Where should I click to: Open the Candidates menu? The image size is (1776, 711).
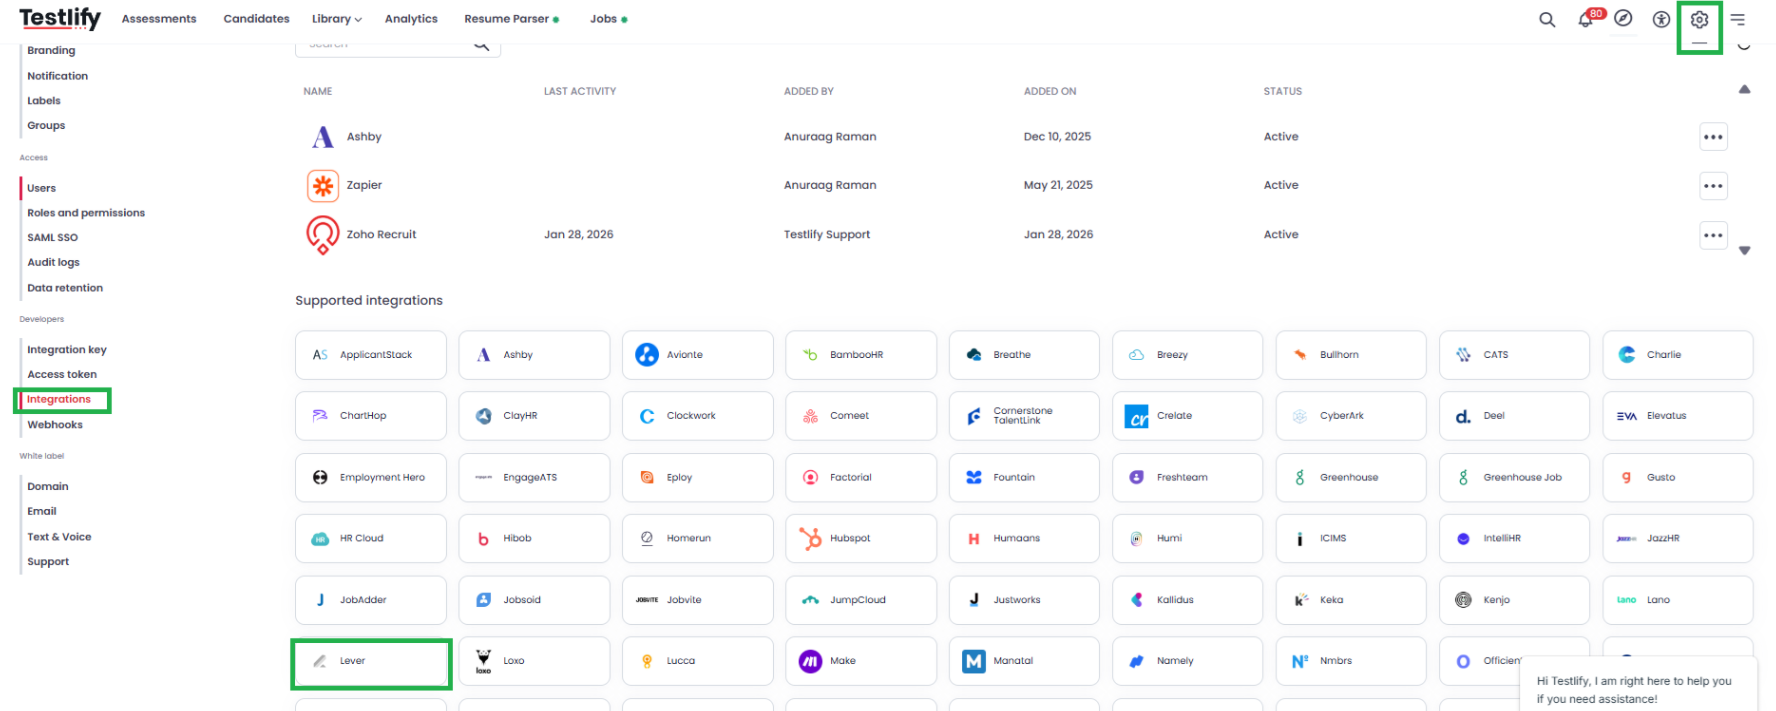coord(256,19)
